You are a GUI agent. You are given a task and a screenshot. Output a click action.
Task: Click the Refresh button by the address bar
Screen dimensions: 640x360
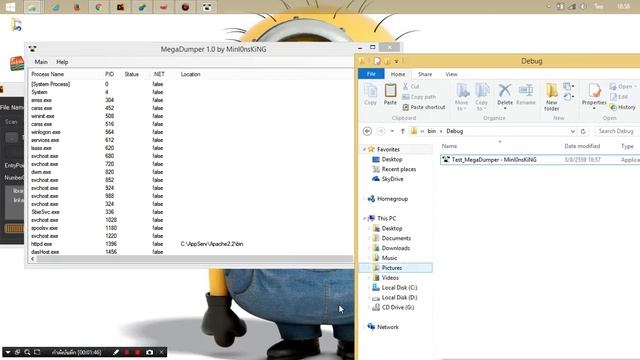(583, 131)
